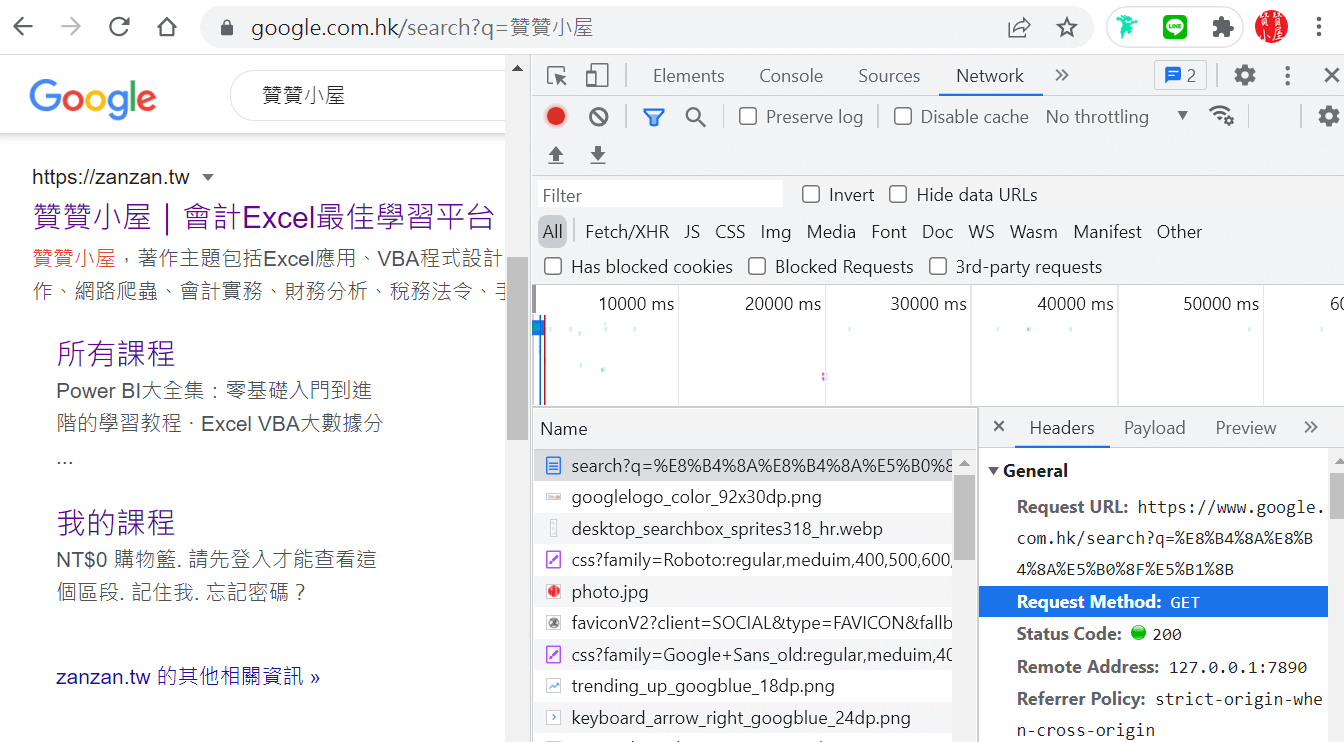
Task: Click the Google search box
Action: [370, 96]
